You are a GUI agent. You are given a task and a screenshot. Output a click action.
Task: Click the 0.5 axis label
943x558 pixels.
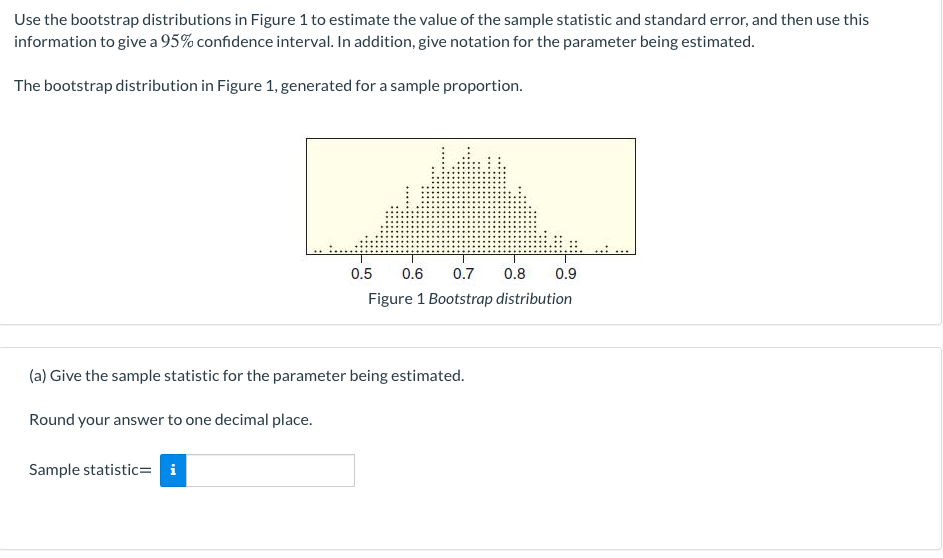click(x=361, y=274)
